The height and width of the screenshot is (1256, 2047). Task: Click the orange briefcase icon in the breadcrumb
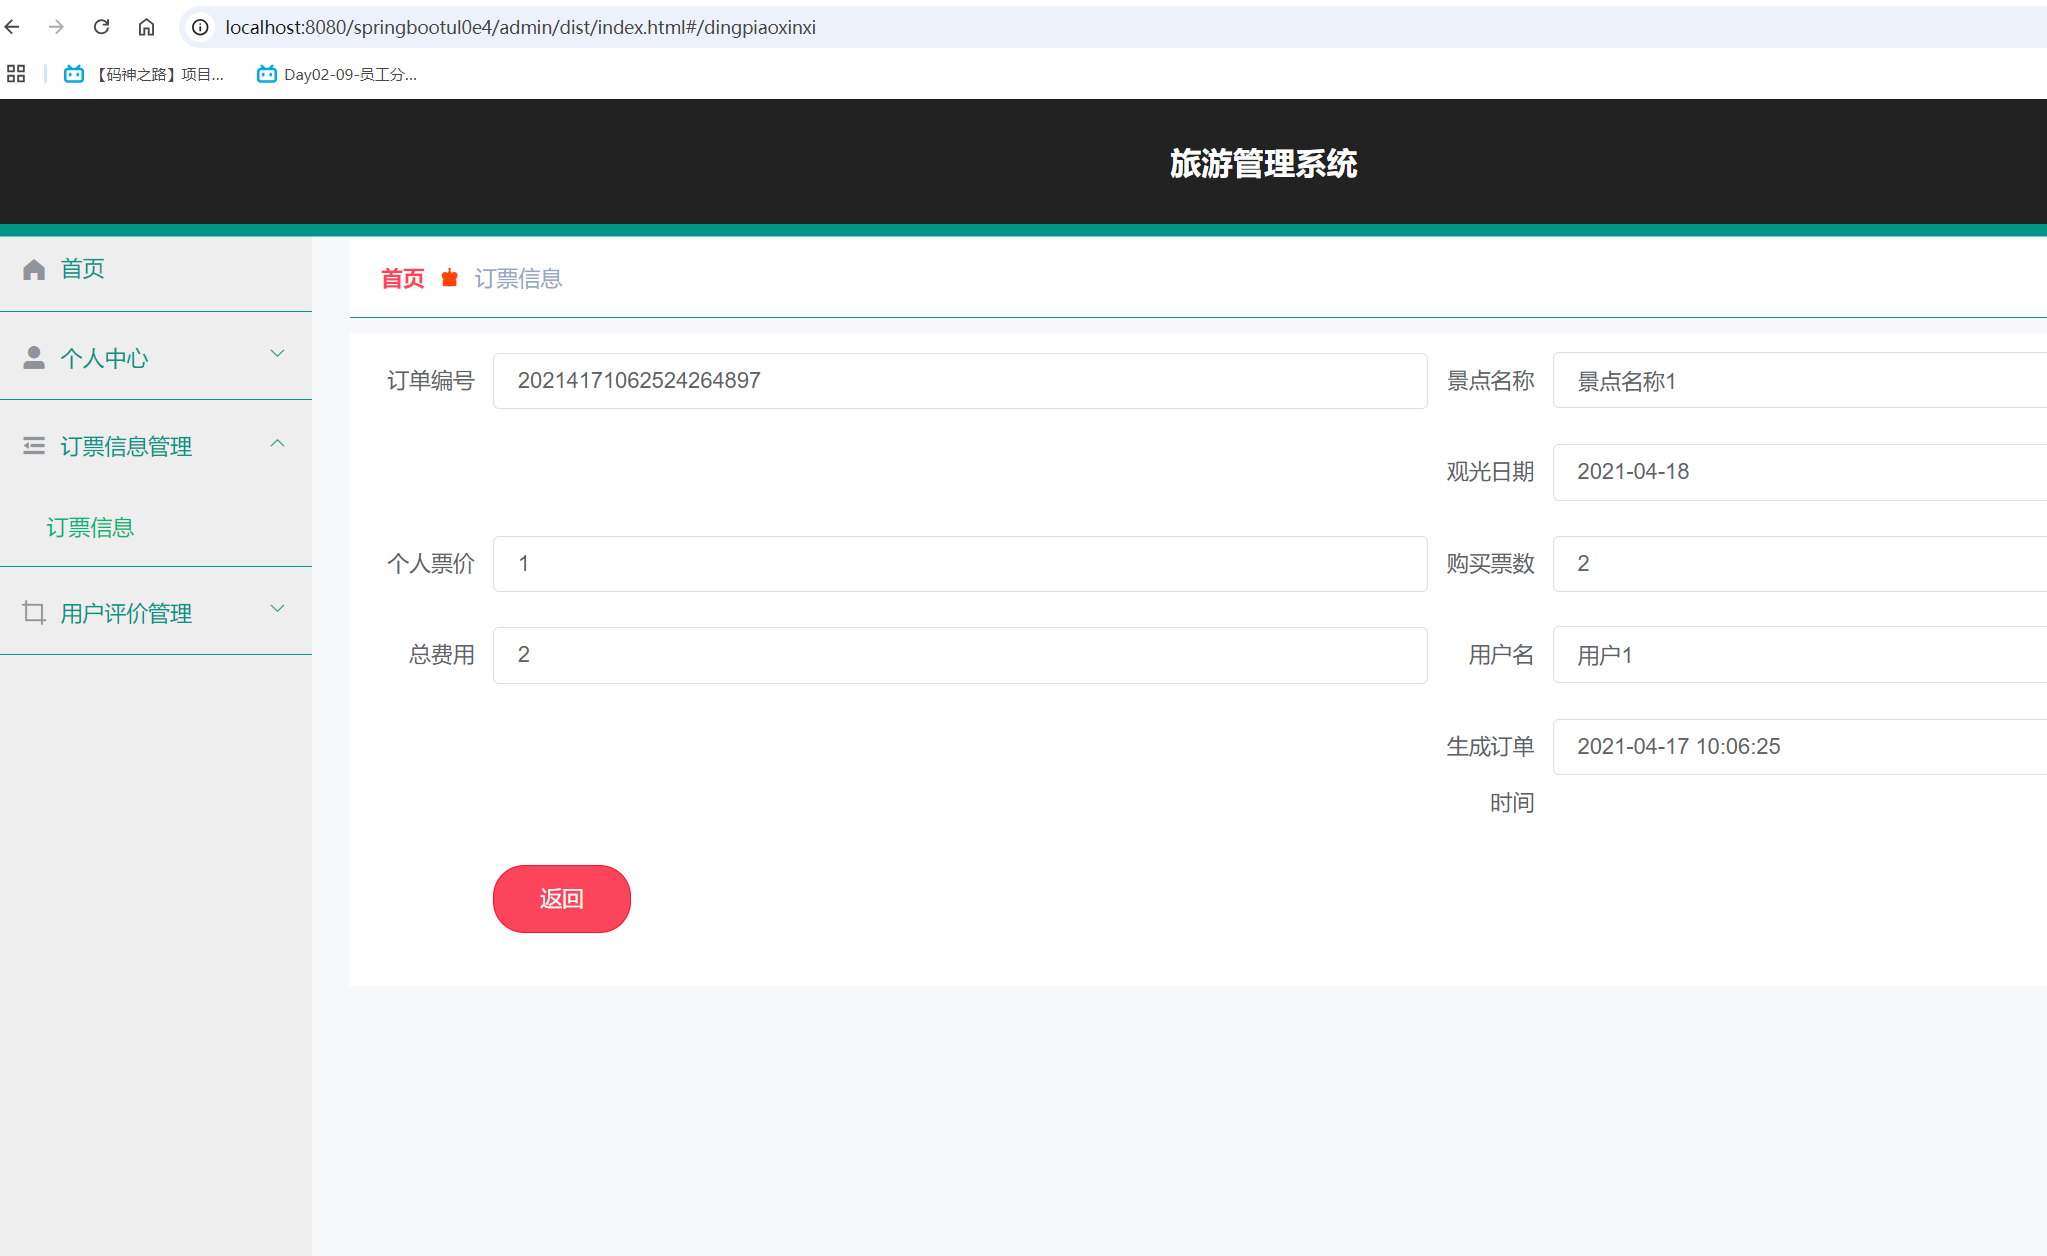tap(449, 278)
